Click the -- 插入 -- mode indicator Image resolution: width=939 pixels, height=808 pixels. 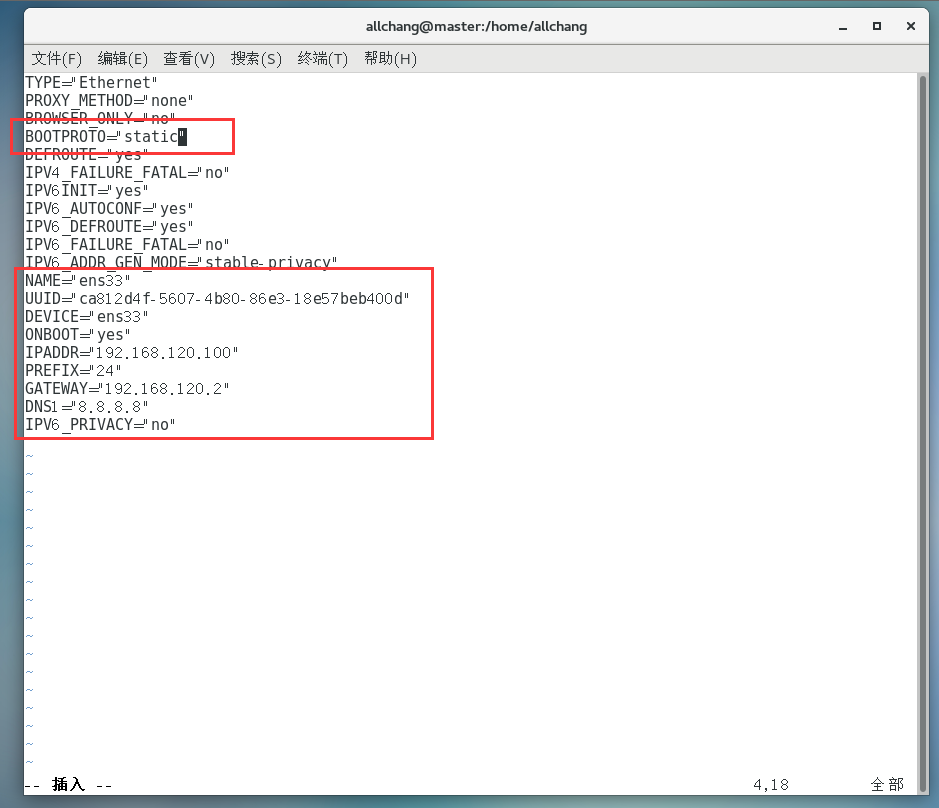tap(68, 785)
